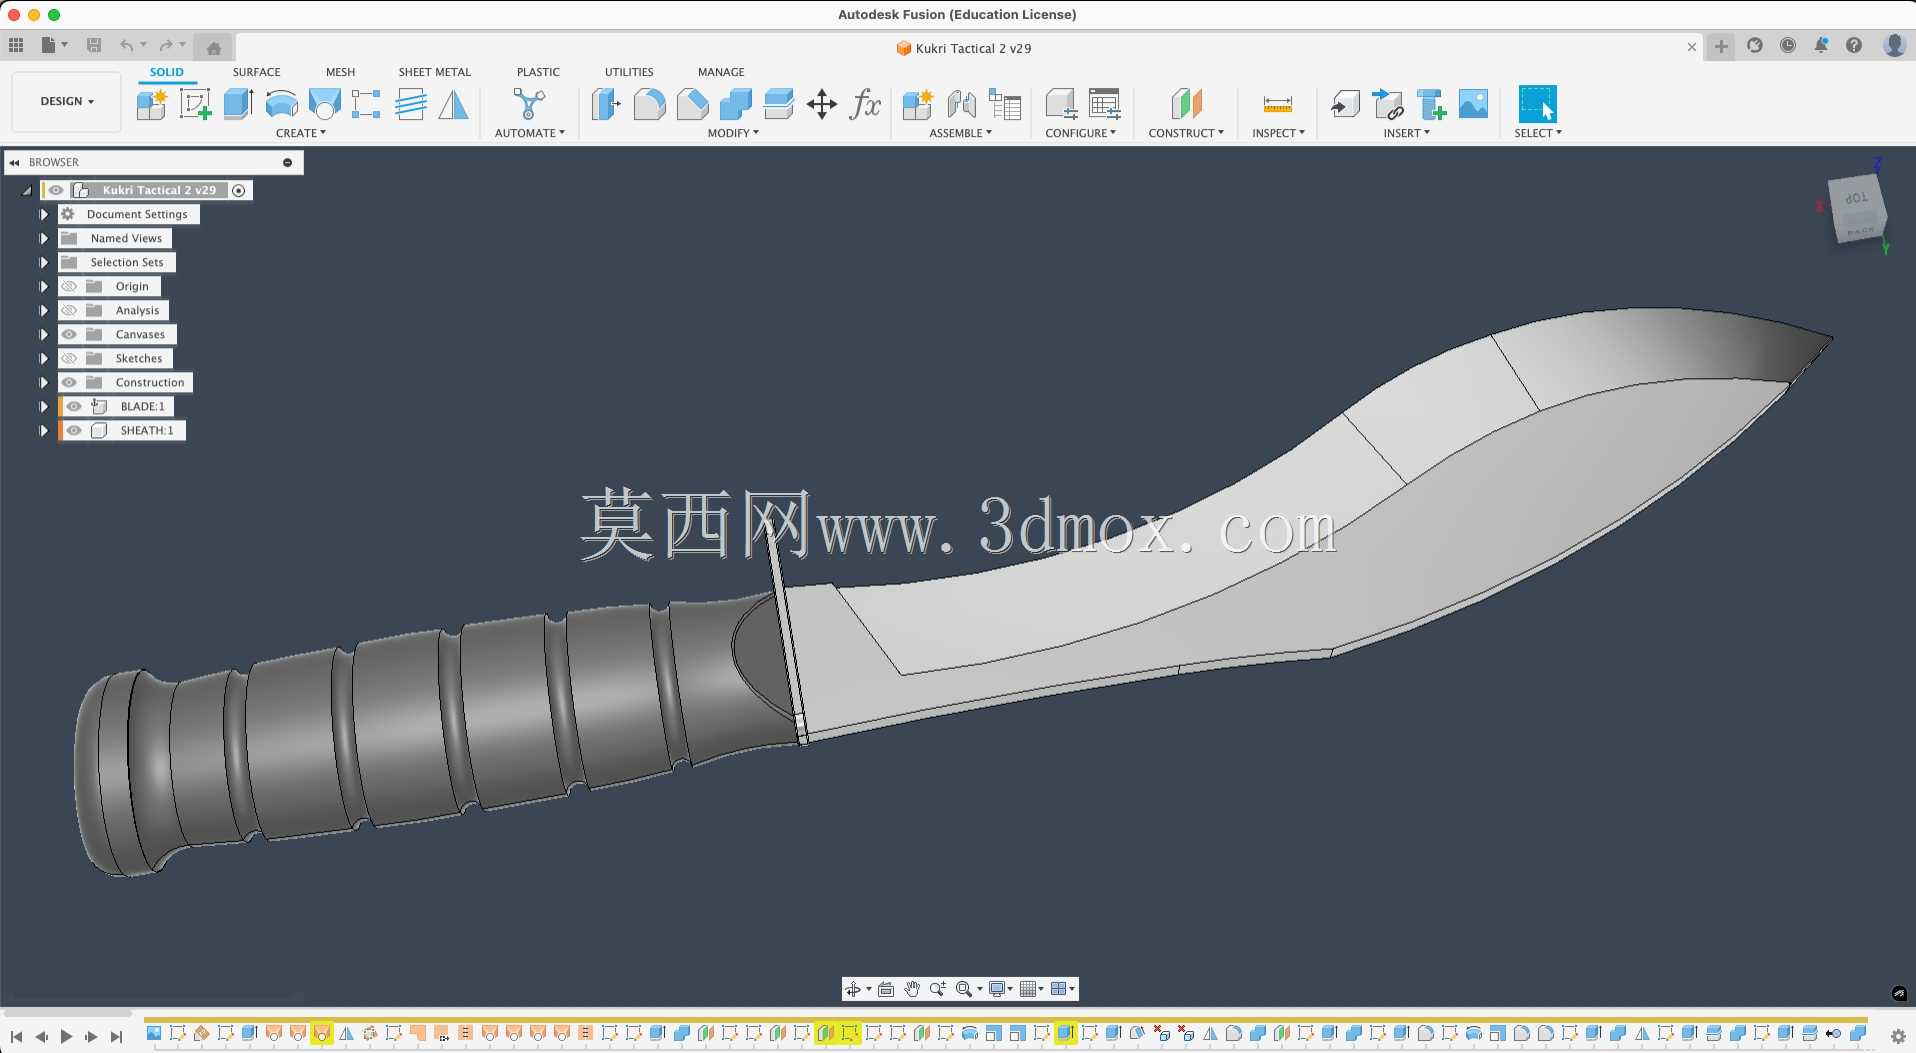Toggle visibility of Origin folder

tap(69, 286)
